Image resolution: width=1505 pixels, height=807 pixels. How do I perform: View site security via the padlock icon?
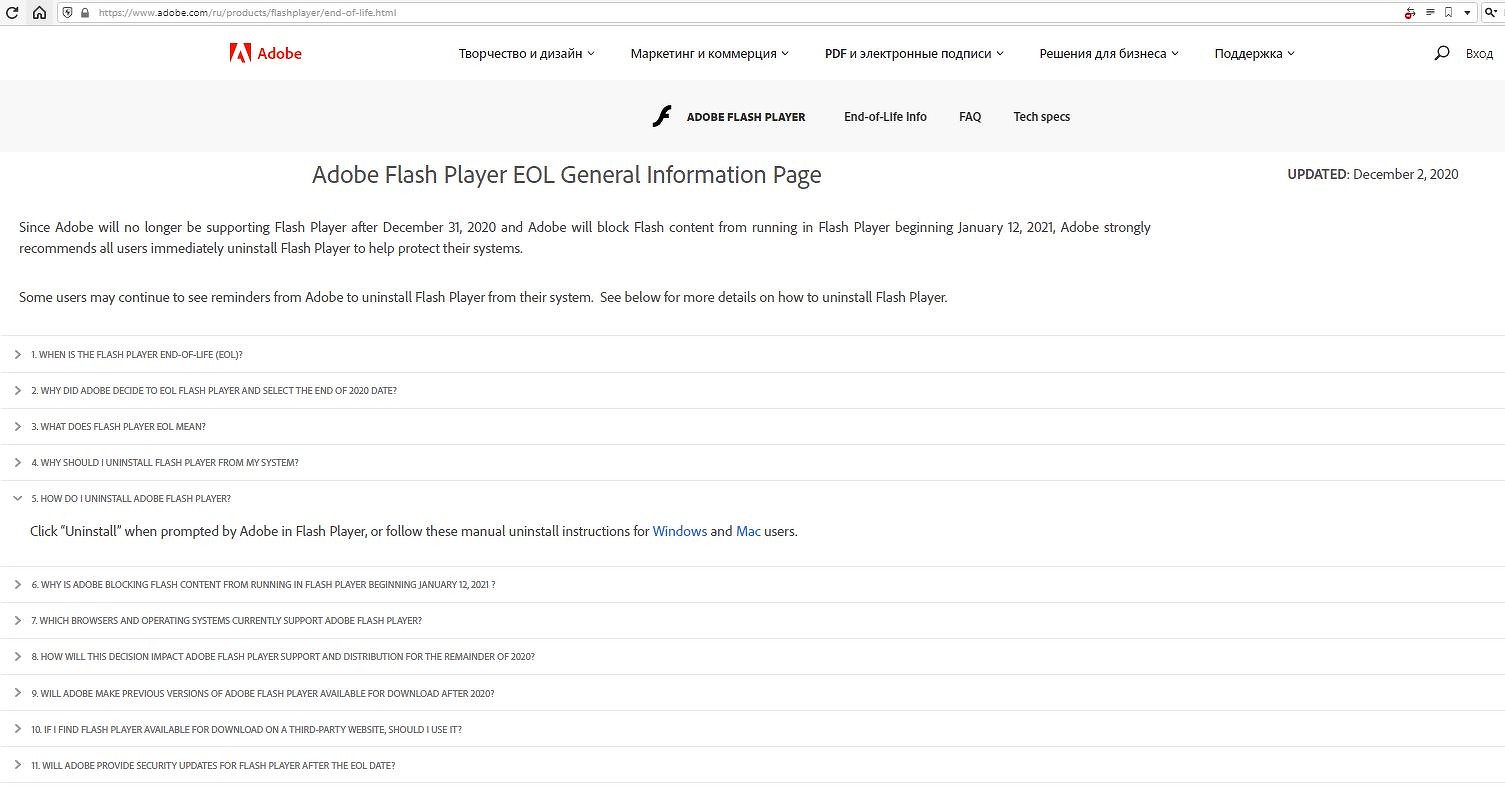(x=84, y=13)
